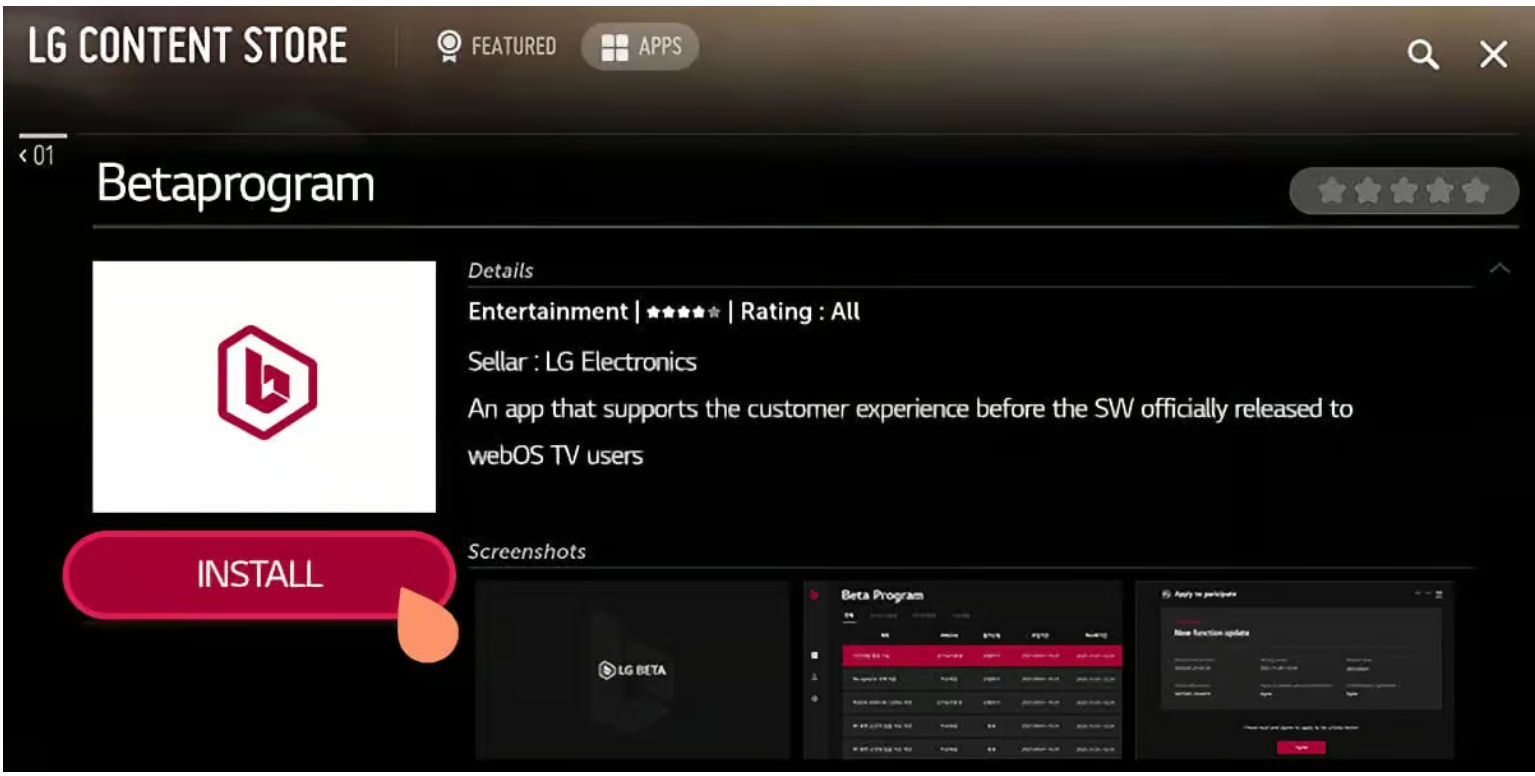Click the app description about webOS TV users
1535x776 pixels.
tap(910, 432)
